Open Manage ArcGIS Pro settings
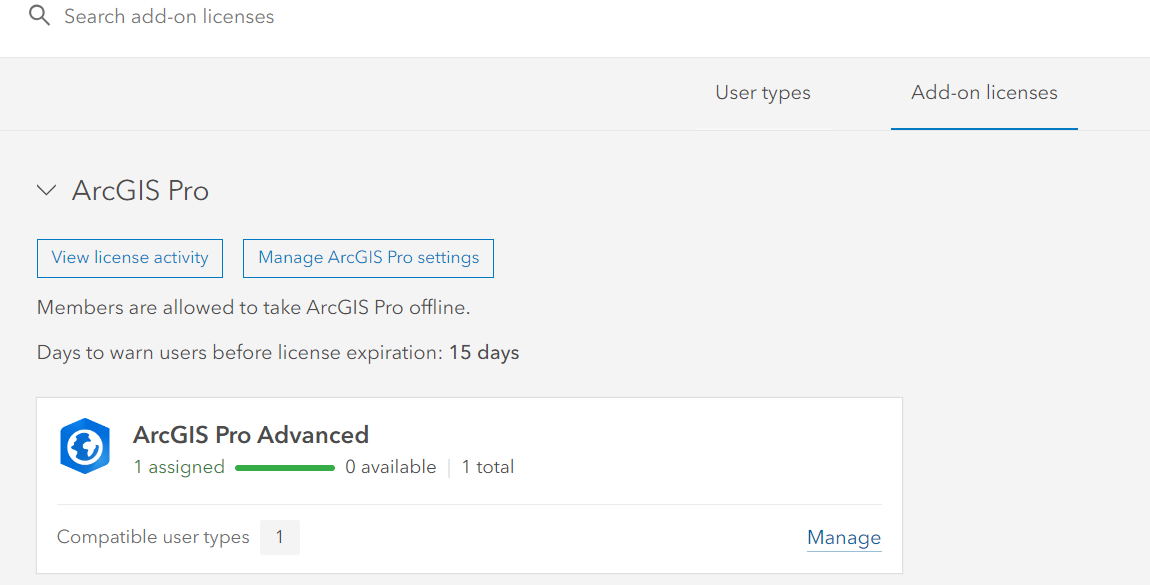 (x=368, y=257)
